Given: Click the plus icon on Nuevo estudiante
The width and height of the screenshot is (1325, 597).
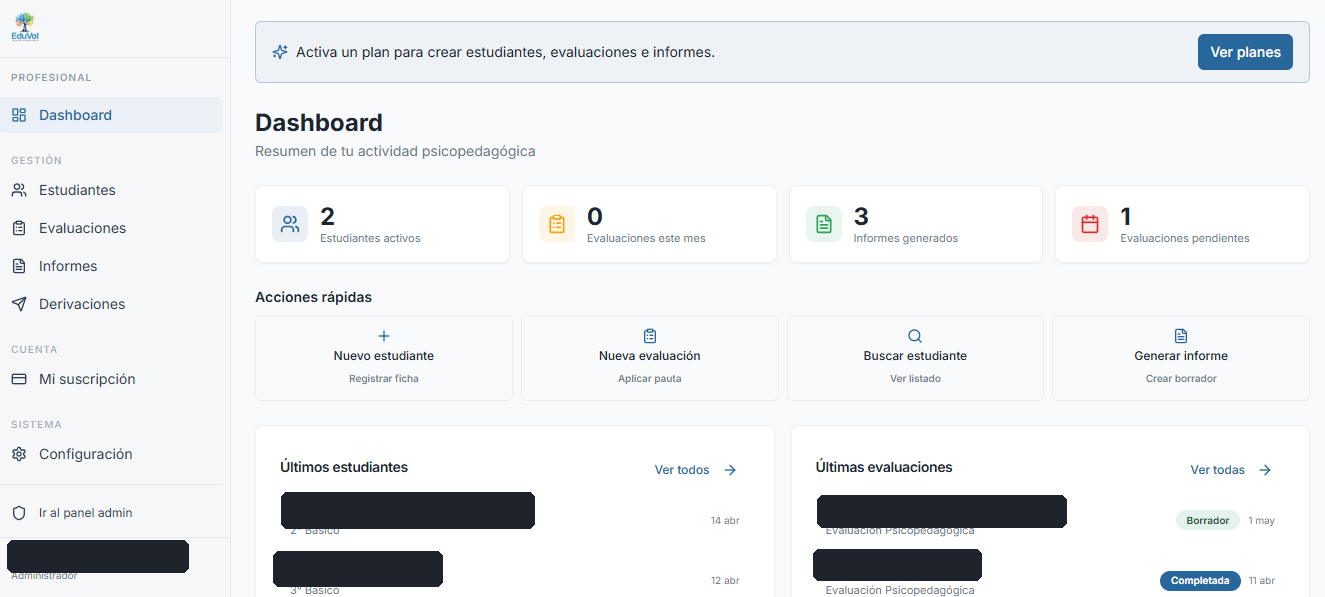Looking at the screenshot, I should [384, 336].
